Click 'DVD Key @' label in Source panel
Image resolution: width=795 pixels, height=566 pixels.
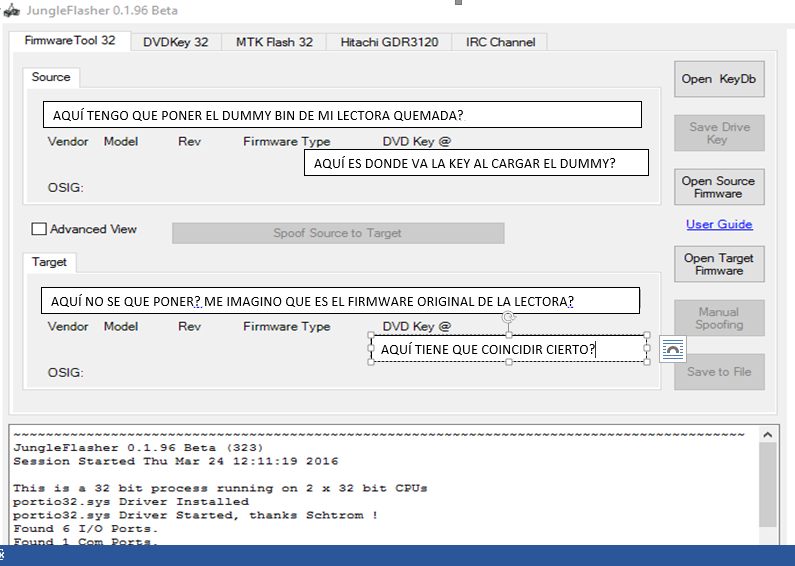coord(416,142)
